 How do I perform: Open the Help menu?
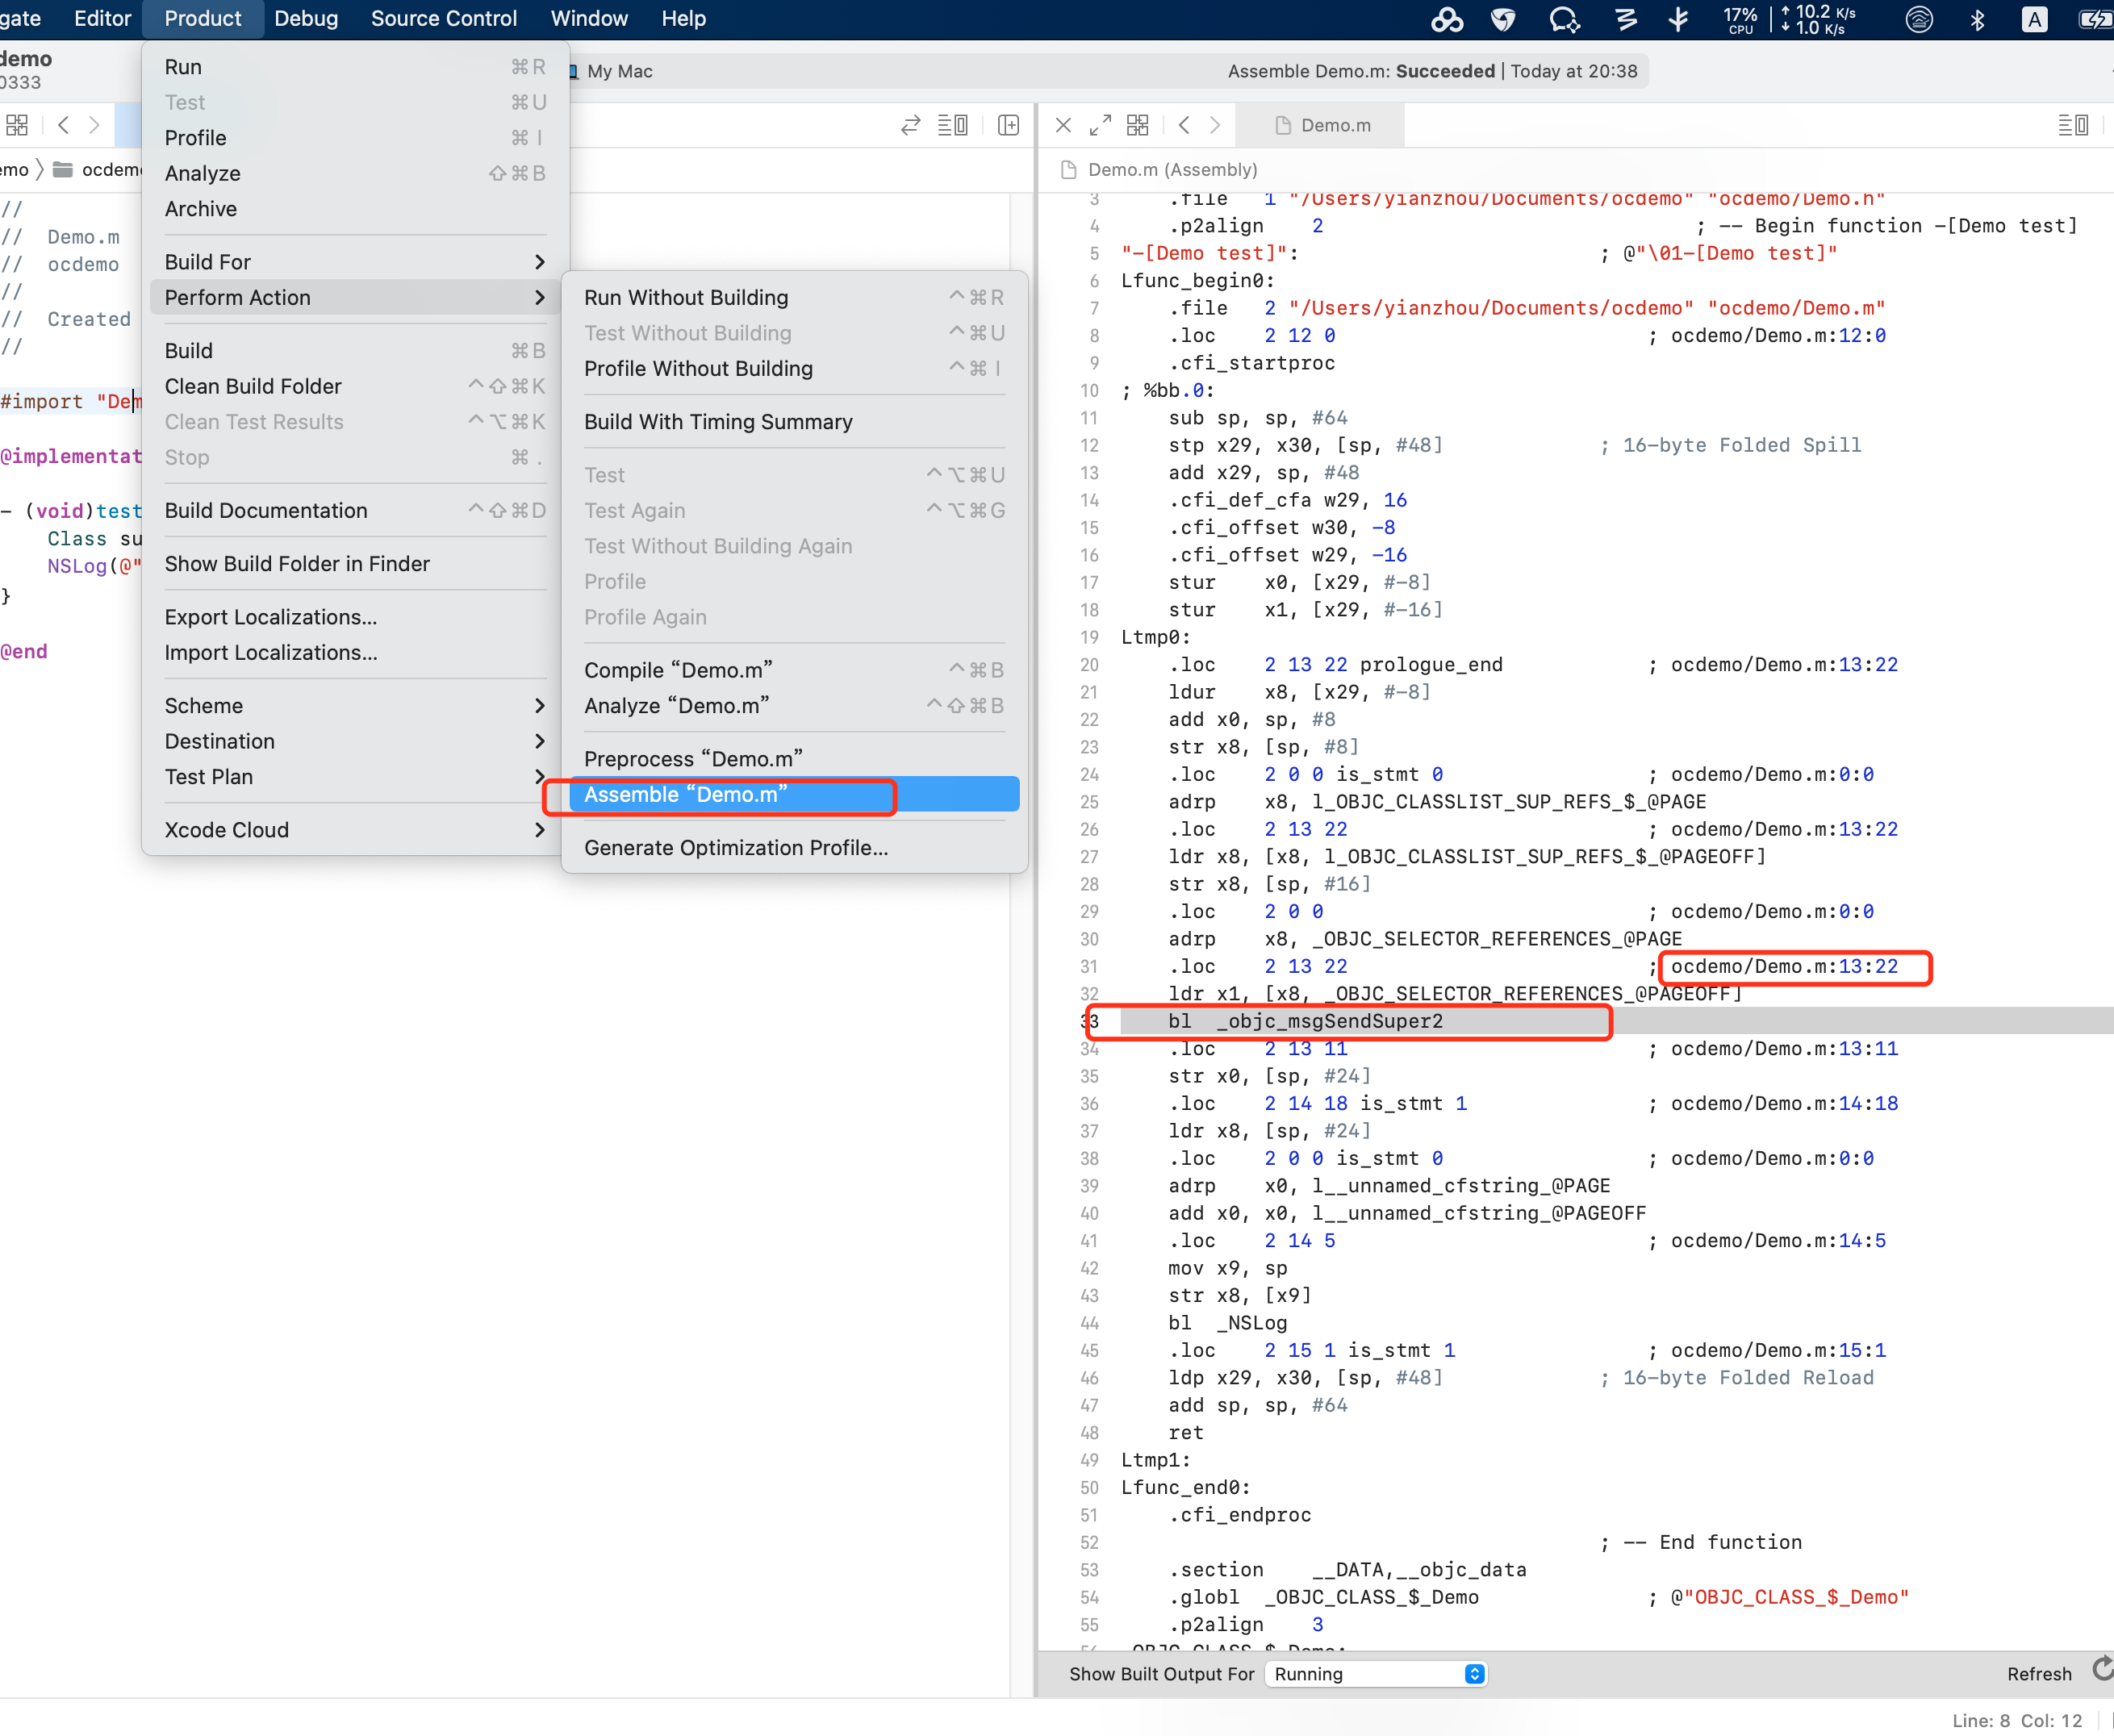683,19
